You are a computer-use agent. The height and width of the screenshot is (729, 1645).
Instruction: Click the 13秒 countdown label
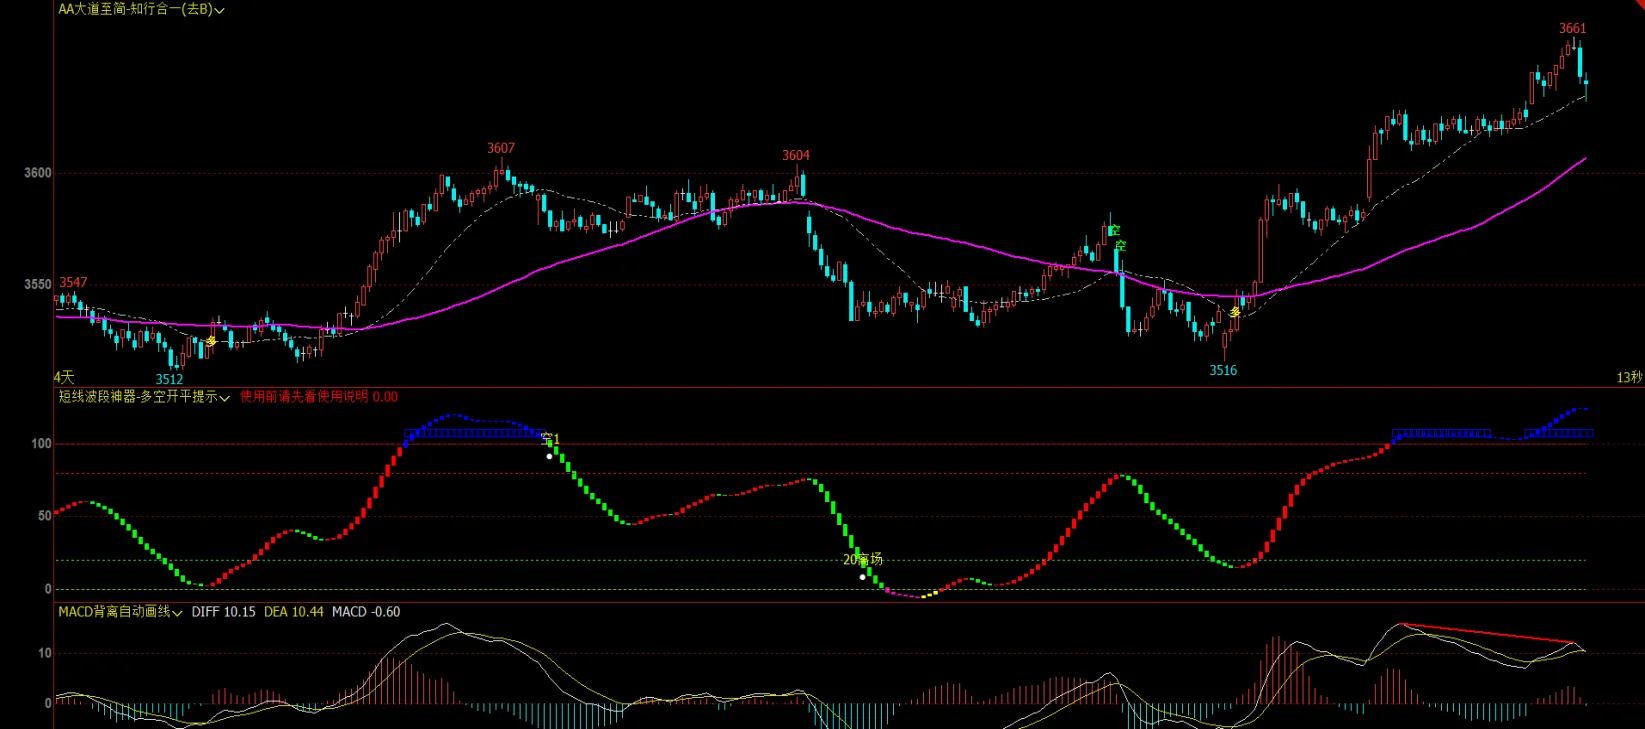pyautogui.click(x=1629, y=377)
